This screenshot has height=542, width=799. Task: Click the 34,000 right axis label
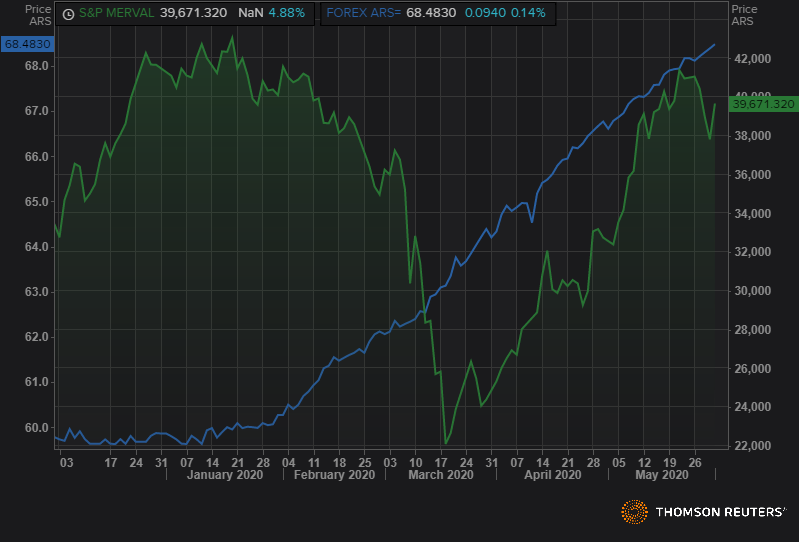pos(752,214)
